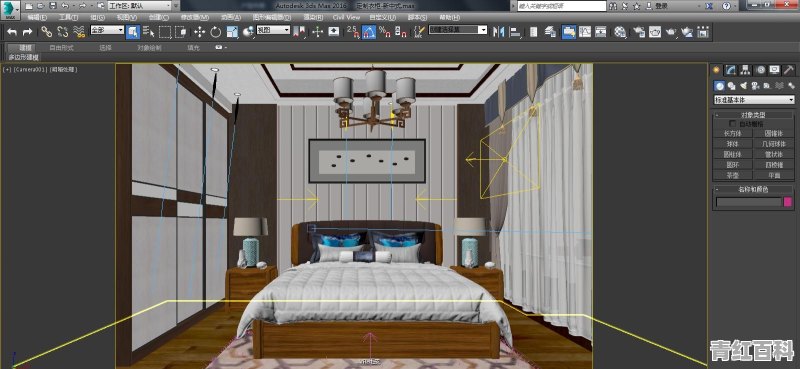Click the Align tool icon
This screenshot has width=800, height=369.
point(515,32)
